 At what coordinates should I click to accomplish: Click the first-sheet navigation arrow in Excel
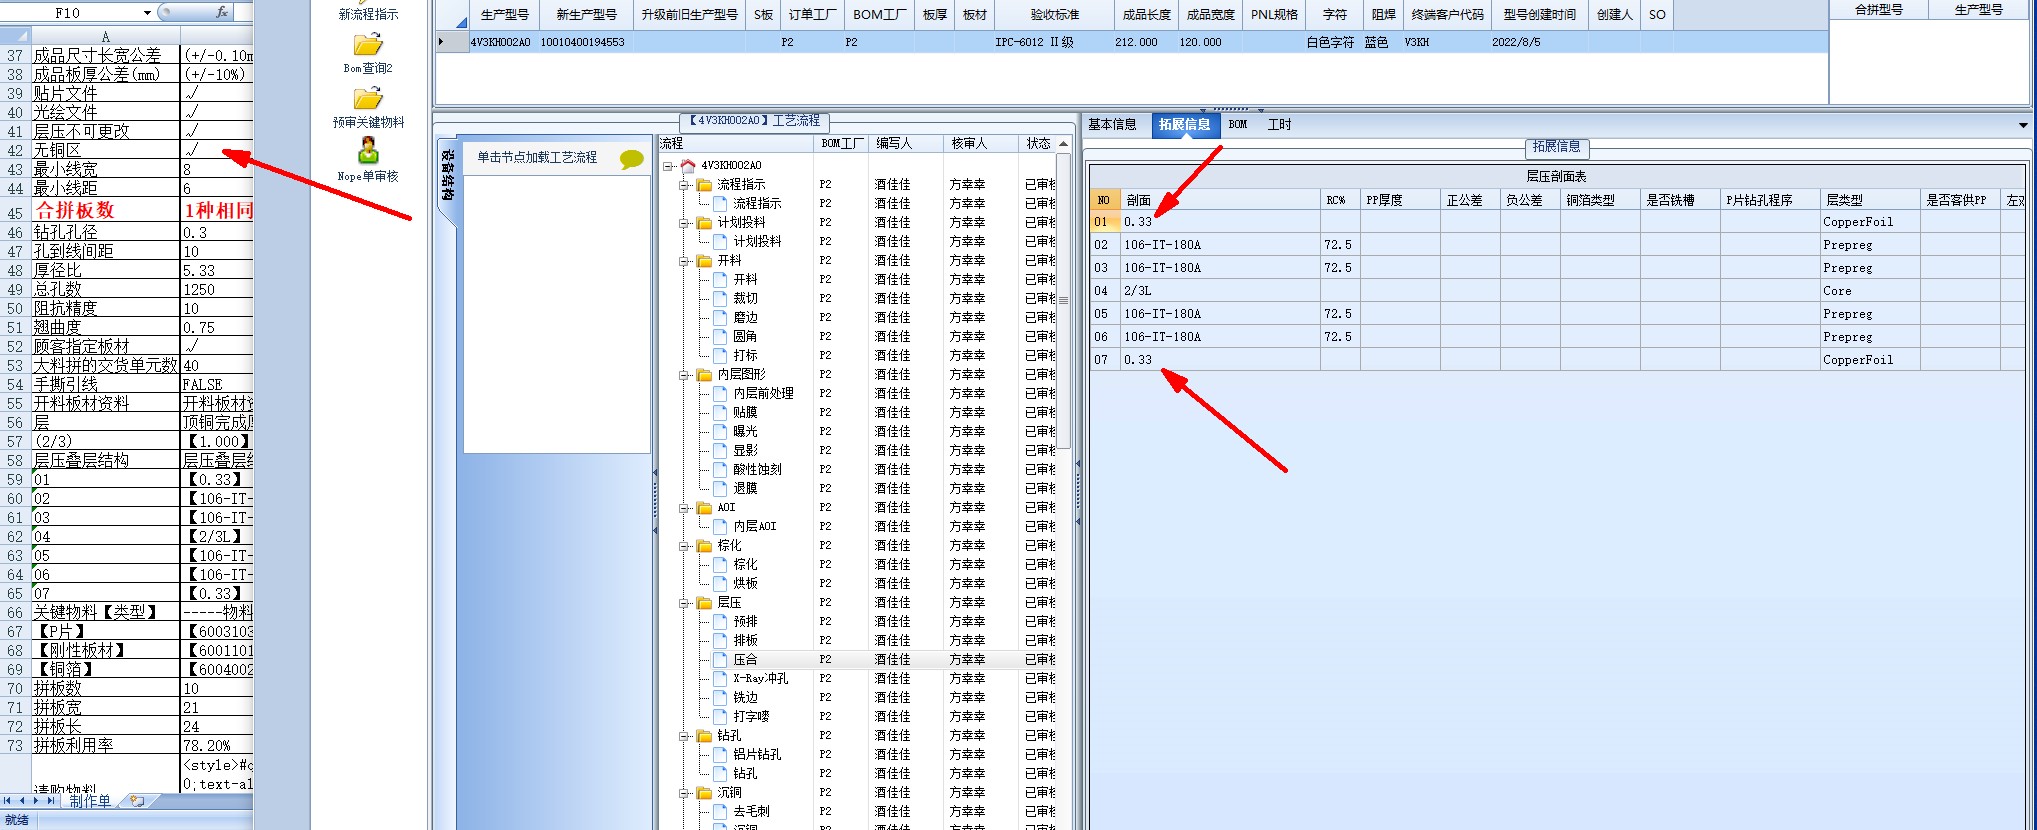point(8,801)
